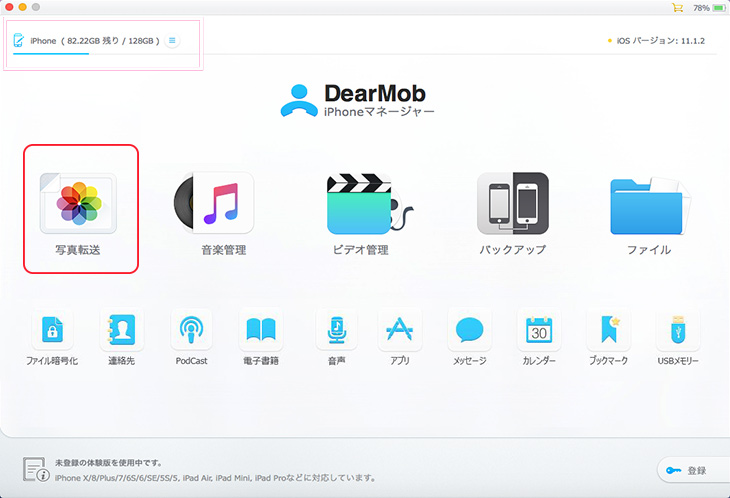Click the supported devices list text
The image size is (730, 498).
point(215,478)
